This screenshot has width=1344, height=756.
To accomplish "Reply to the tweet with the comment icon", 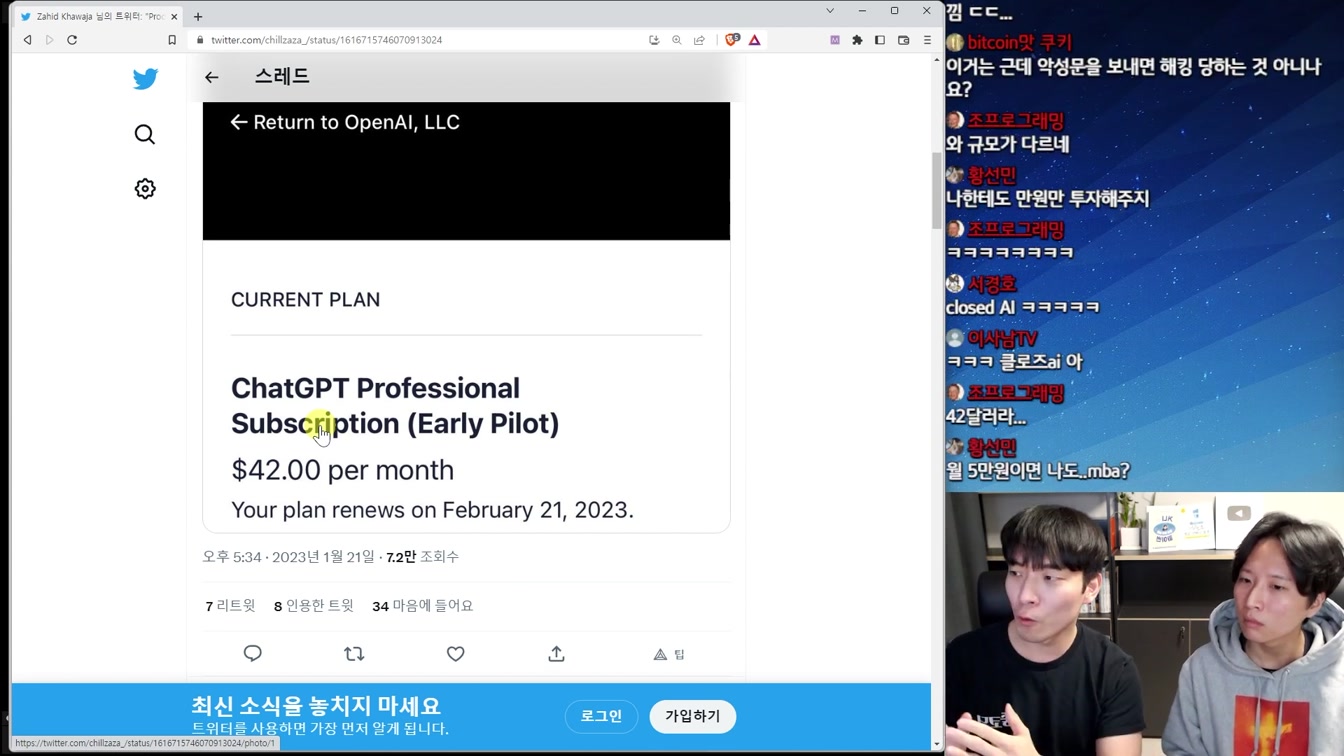I will point(252,654).
